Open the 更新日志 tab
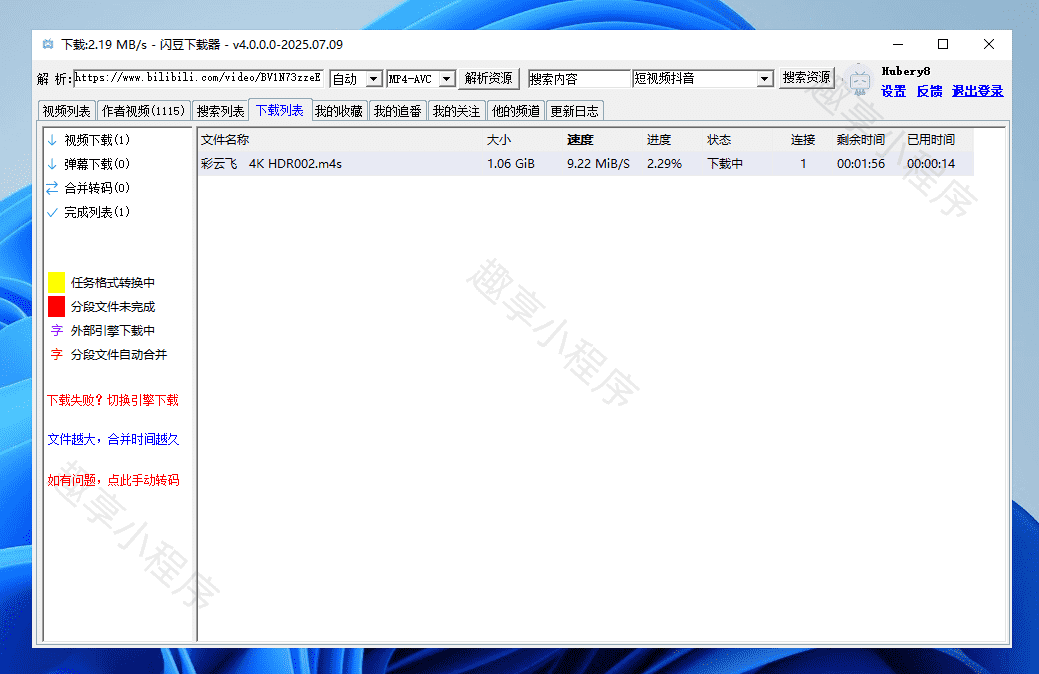Screen dimensions: 1039x674 [x=574, y=111]
